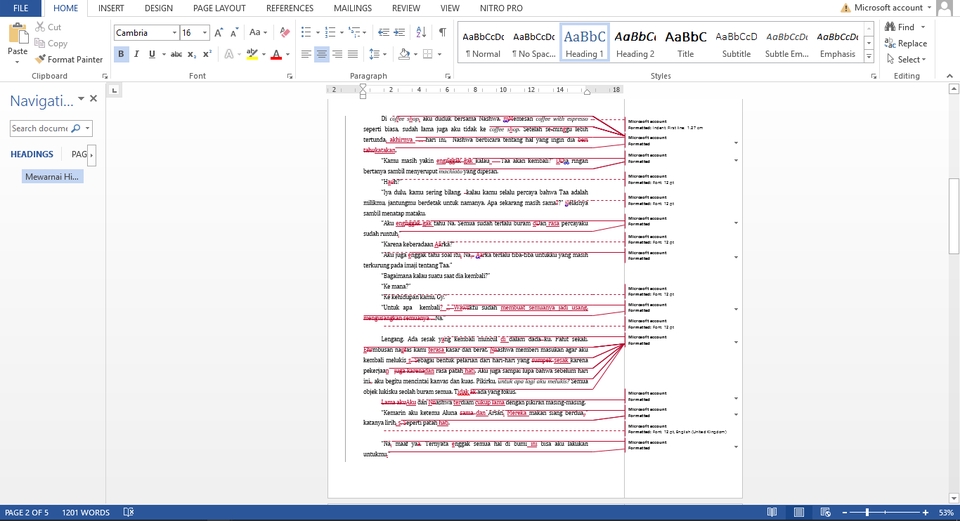Apply Heading 1 style
The width and height of the screenshot is (960, 521).
pyautogui.click(x=584, y=42)
